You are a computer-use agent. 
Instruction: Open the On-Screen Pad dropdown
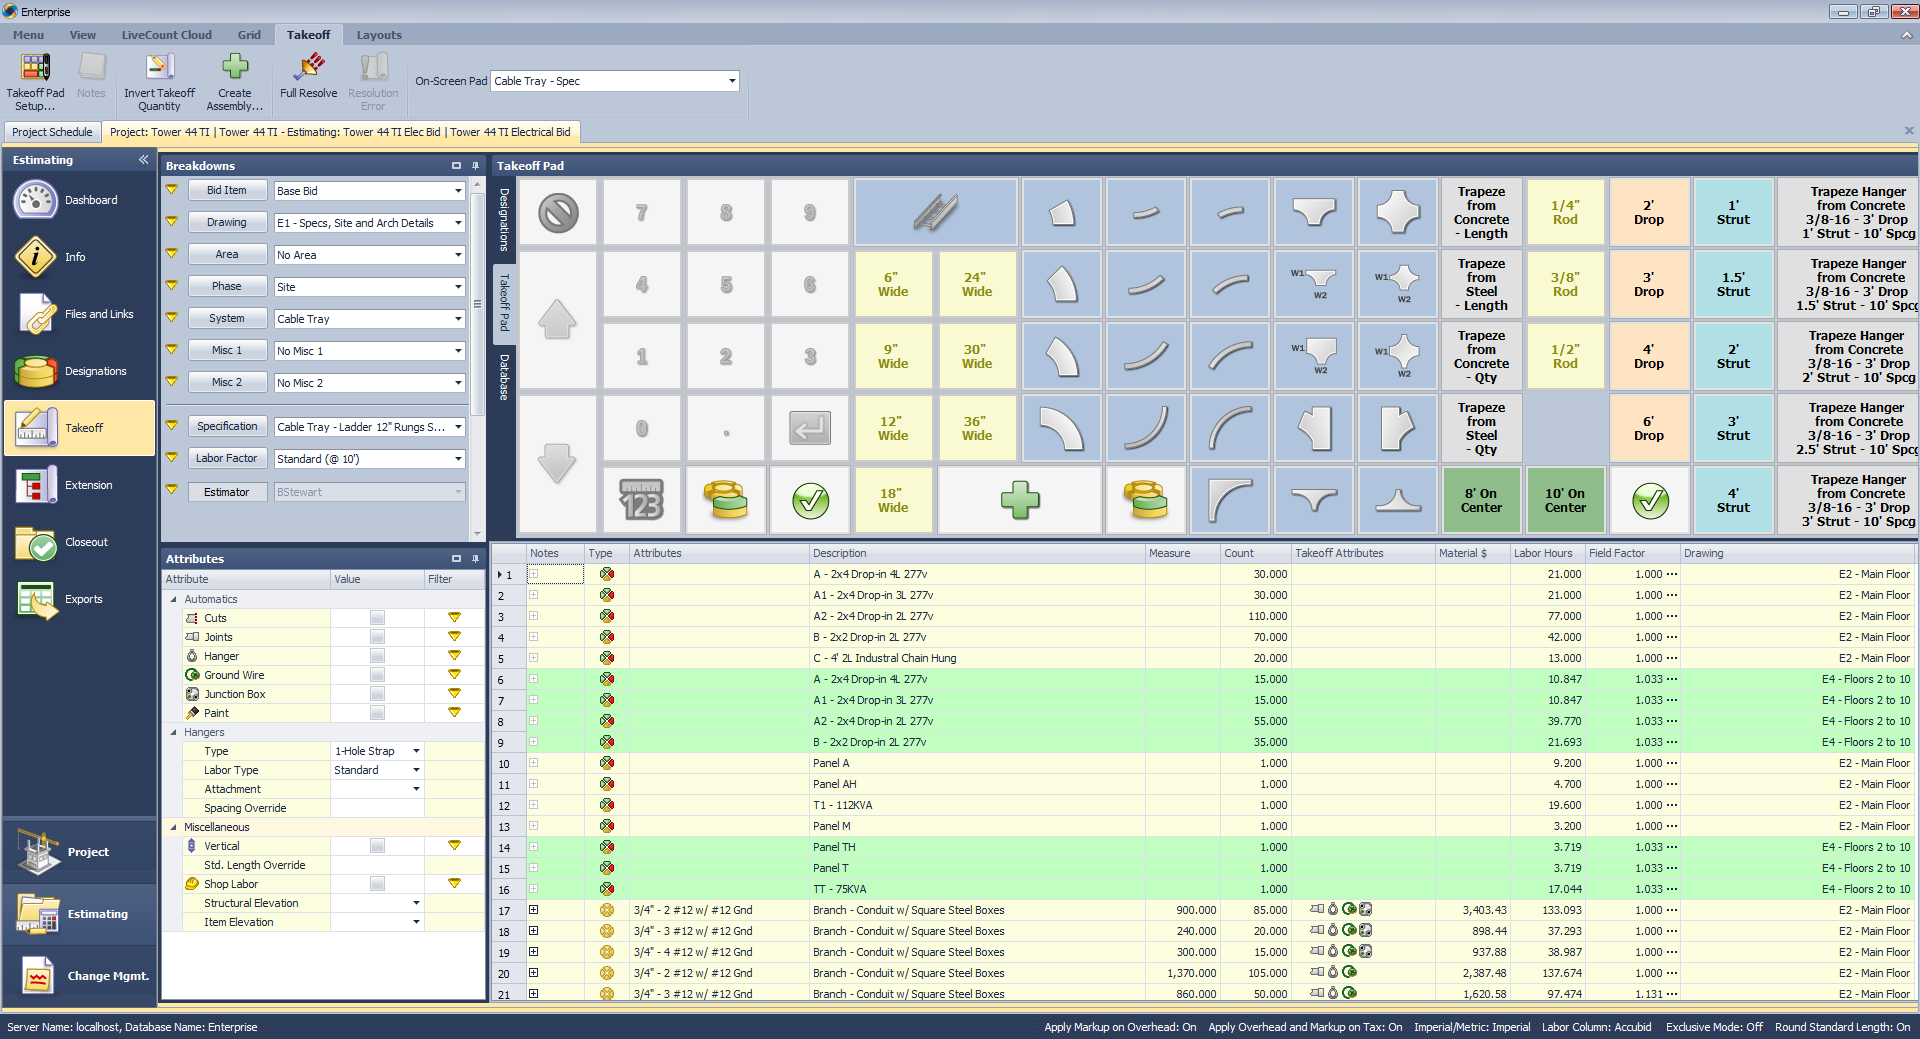tap(732, 81)
